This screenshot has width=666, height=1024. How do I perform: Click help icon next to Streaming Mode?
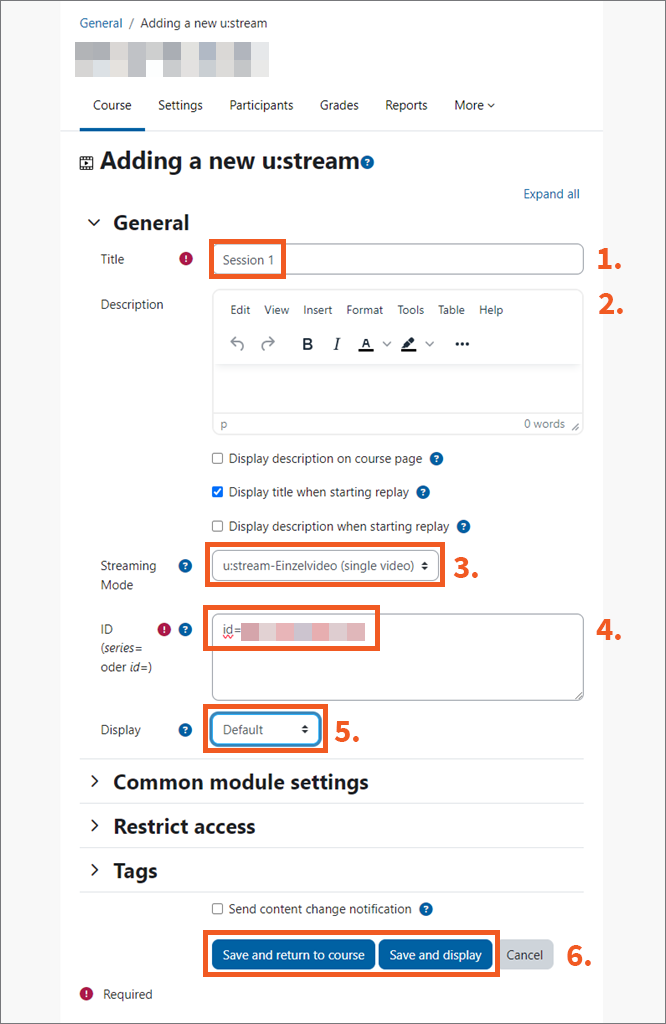185,566
